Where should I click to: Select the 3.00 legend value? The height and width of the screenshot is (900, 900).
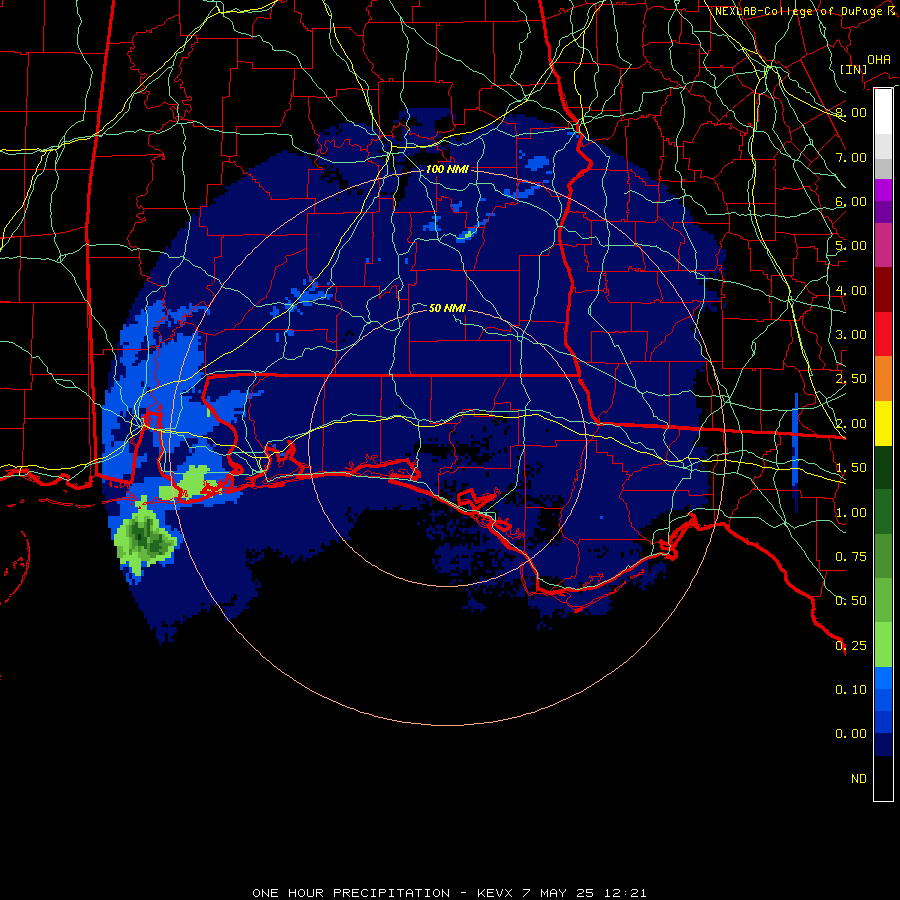pos(851,335)
